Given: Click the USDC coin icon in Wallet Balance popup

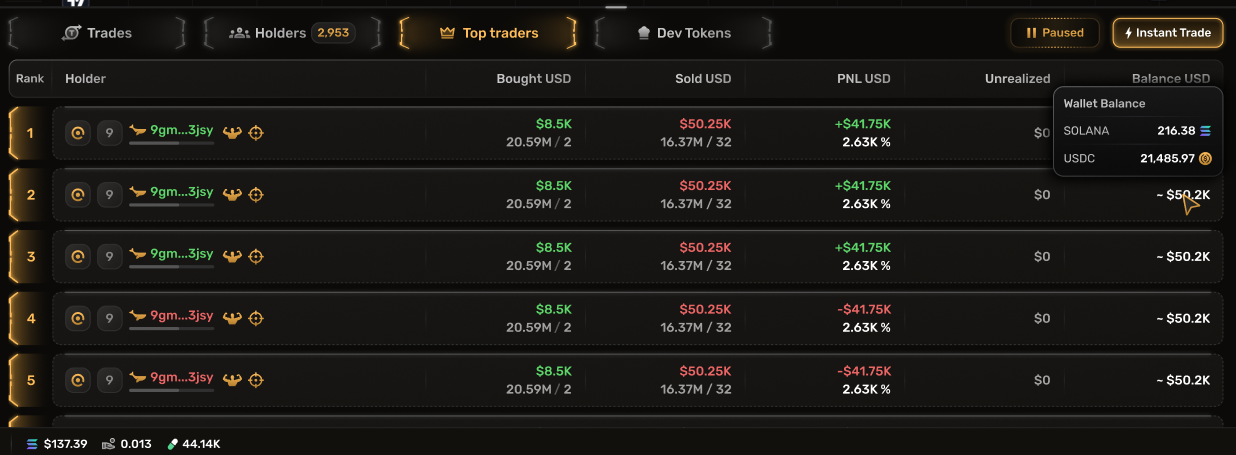Looking at the screenshot, I should (x=1205, y=158).
